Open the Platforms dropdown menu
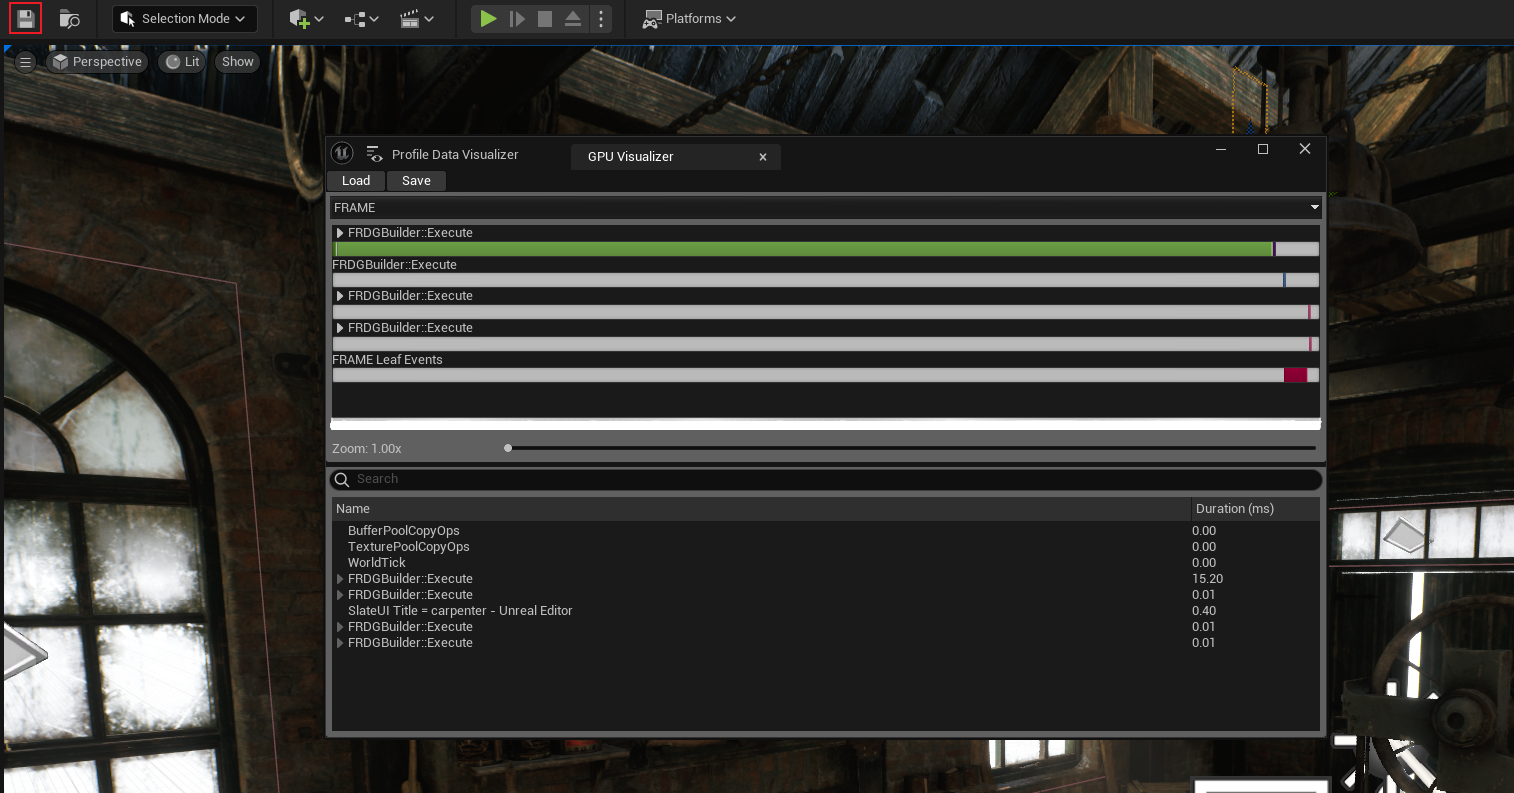Screen dimensions: 1514x793 coord(689,19)
